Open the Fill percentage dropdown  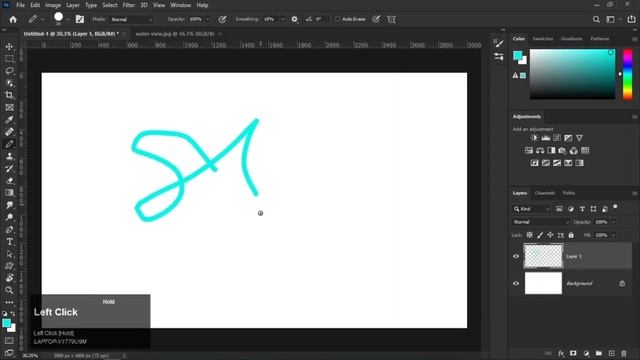pos(613,235)
